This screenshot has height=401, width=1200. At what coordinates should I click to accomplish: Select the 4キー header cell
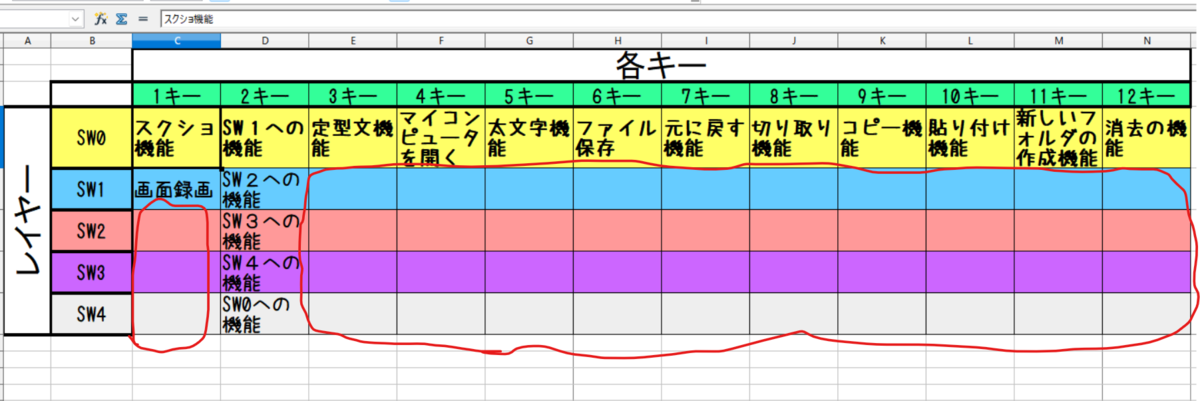[x=441, y=96]
